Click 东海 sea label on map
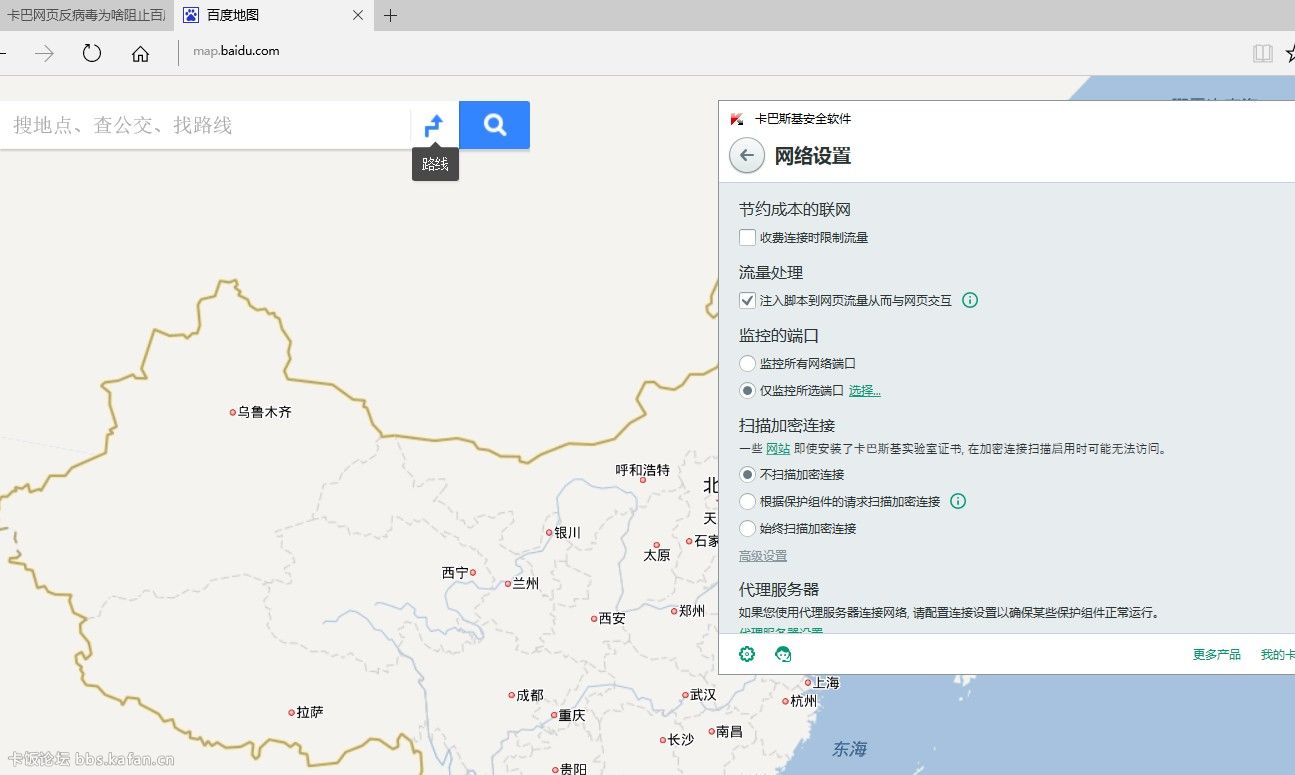Image resolution: width=1295 pixels, height=775 pixels. pos(850,749)
